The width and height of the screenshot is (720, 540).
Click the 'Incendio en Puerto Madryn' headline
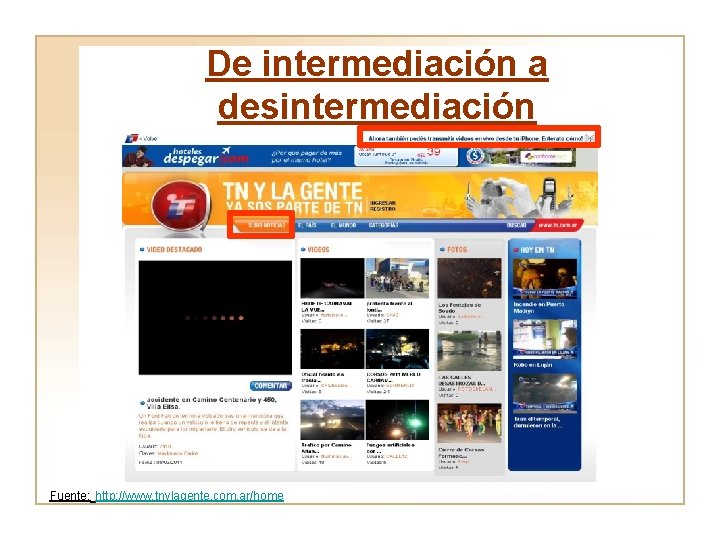[539, 307]
